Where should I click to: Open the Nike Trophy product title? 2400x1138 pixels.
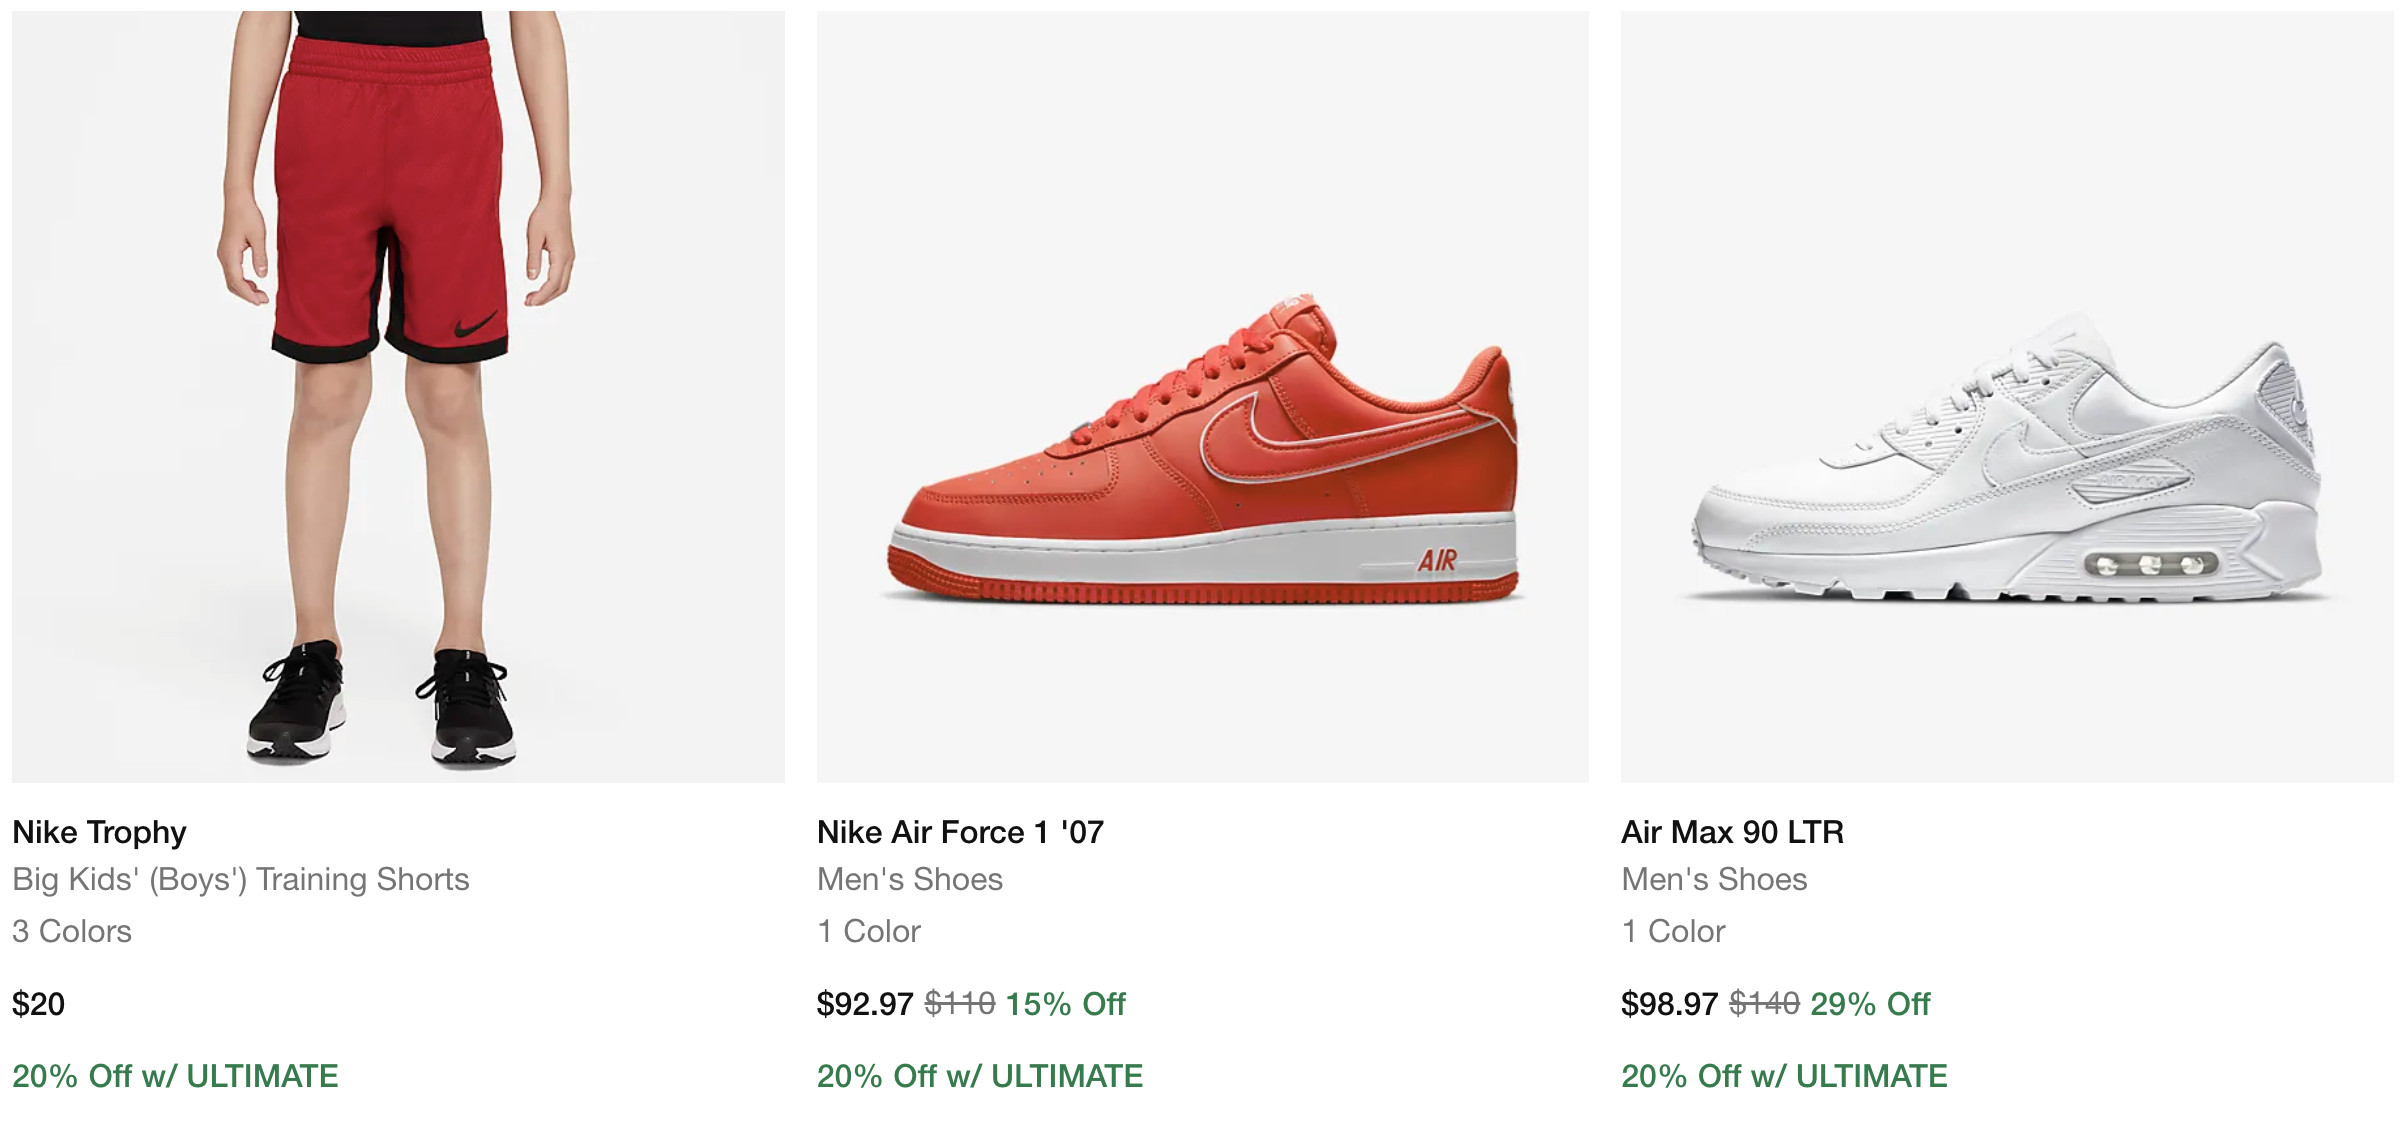coord(99,832)
